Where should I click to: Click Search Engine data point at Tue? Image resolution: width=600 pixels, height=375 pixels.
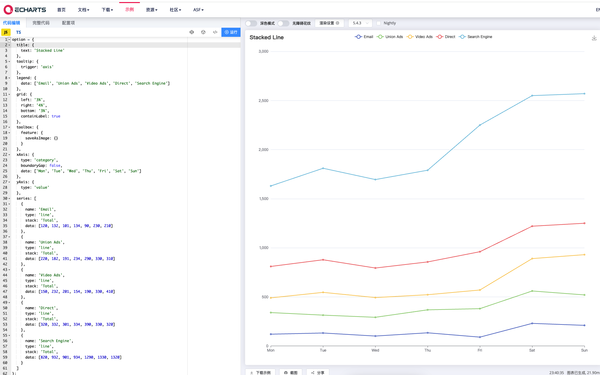[323, 168]
